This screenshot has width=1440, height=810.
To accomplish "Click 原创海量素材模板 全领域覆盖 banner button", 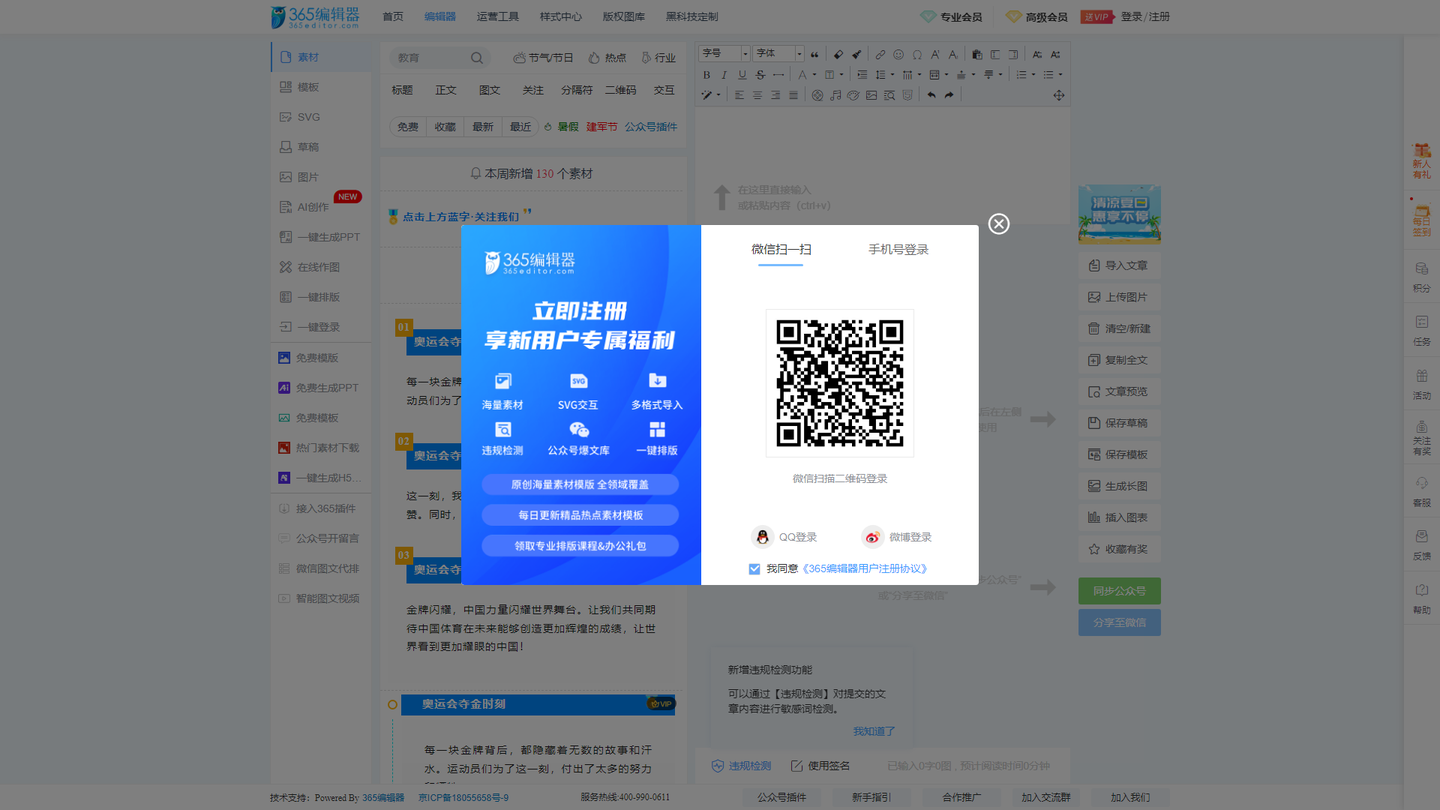I will click(580, 485).
